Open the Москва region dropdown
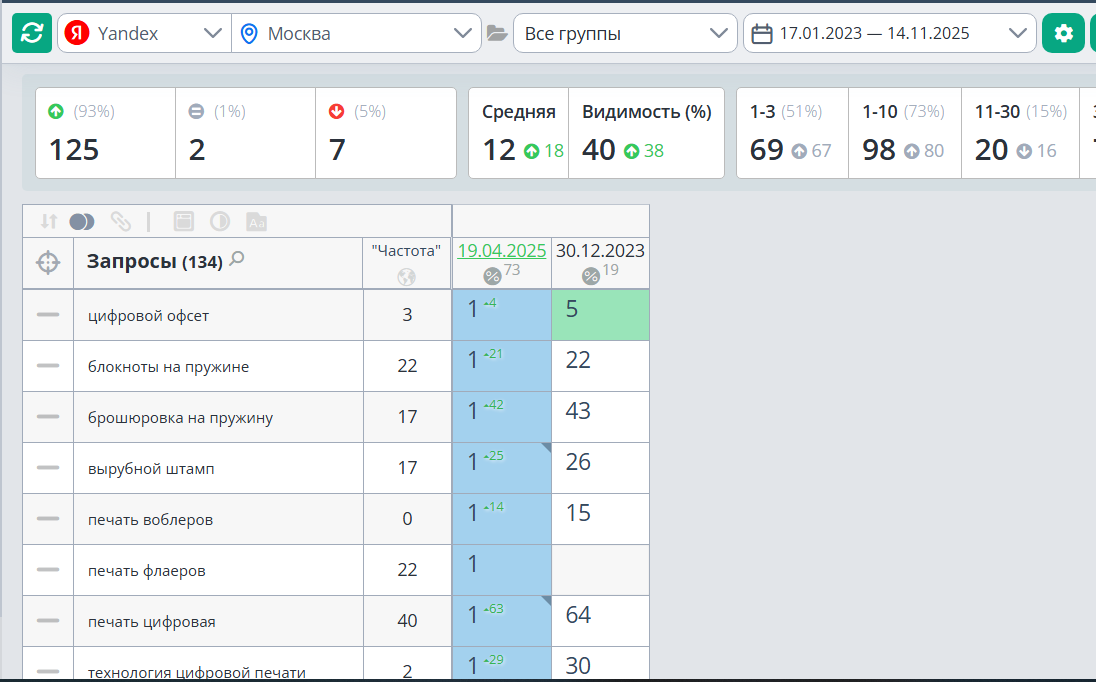1096x682 pixels. [356, 33]
